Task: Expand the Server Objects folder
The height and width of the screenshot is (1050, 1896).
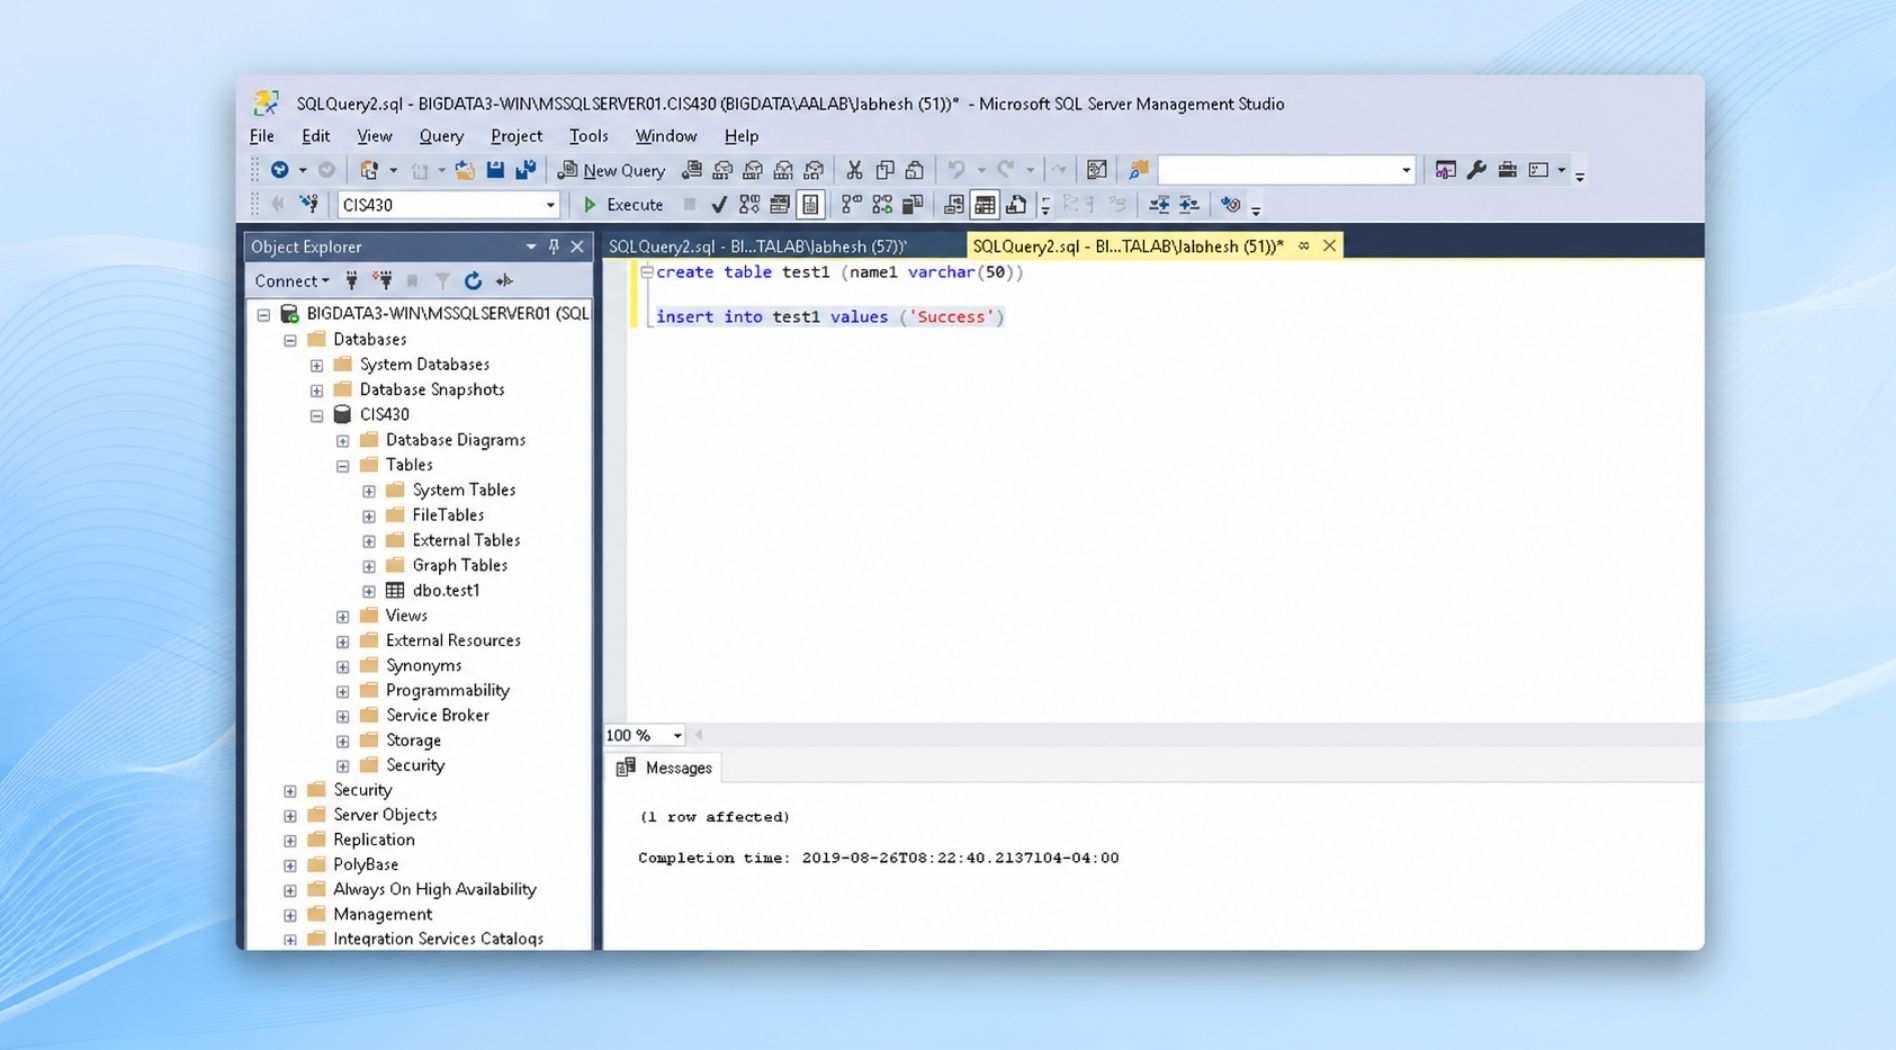Action: pyautogui.click(x=290, y=816)
